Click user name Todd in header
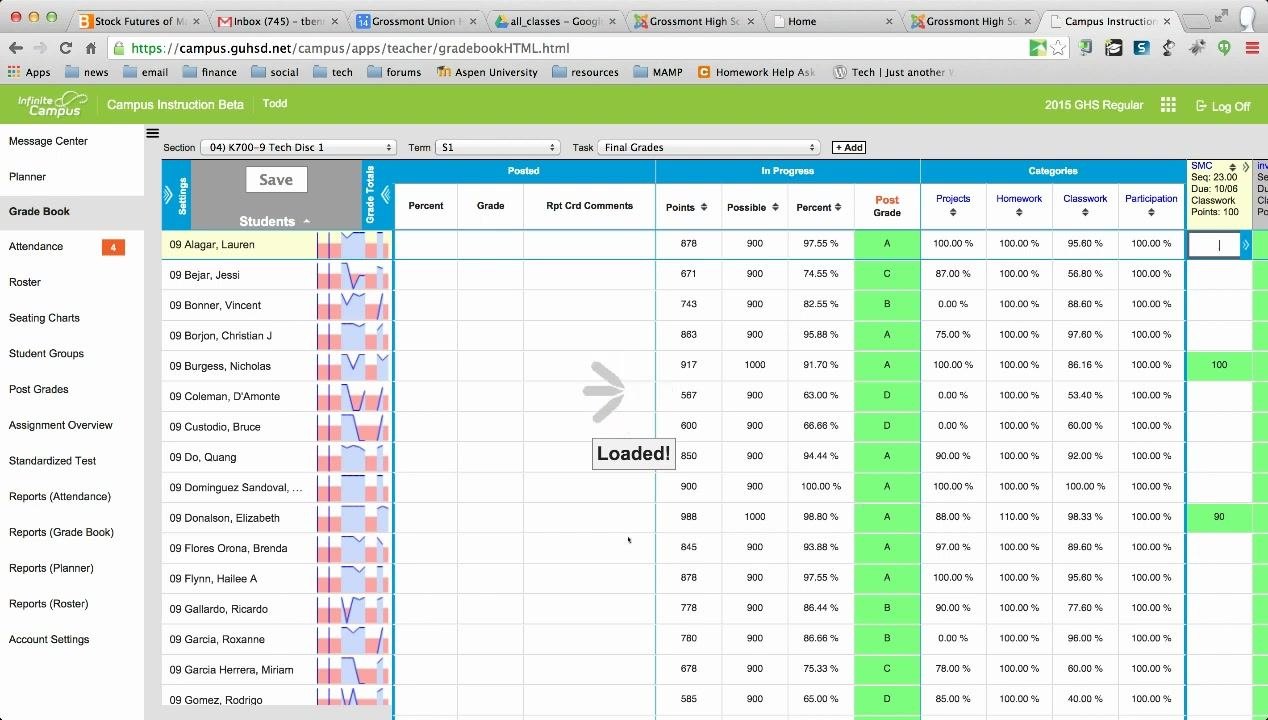 coord(274,104)
